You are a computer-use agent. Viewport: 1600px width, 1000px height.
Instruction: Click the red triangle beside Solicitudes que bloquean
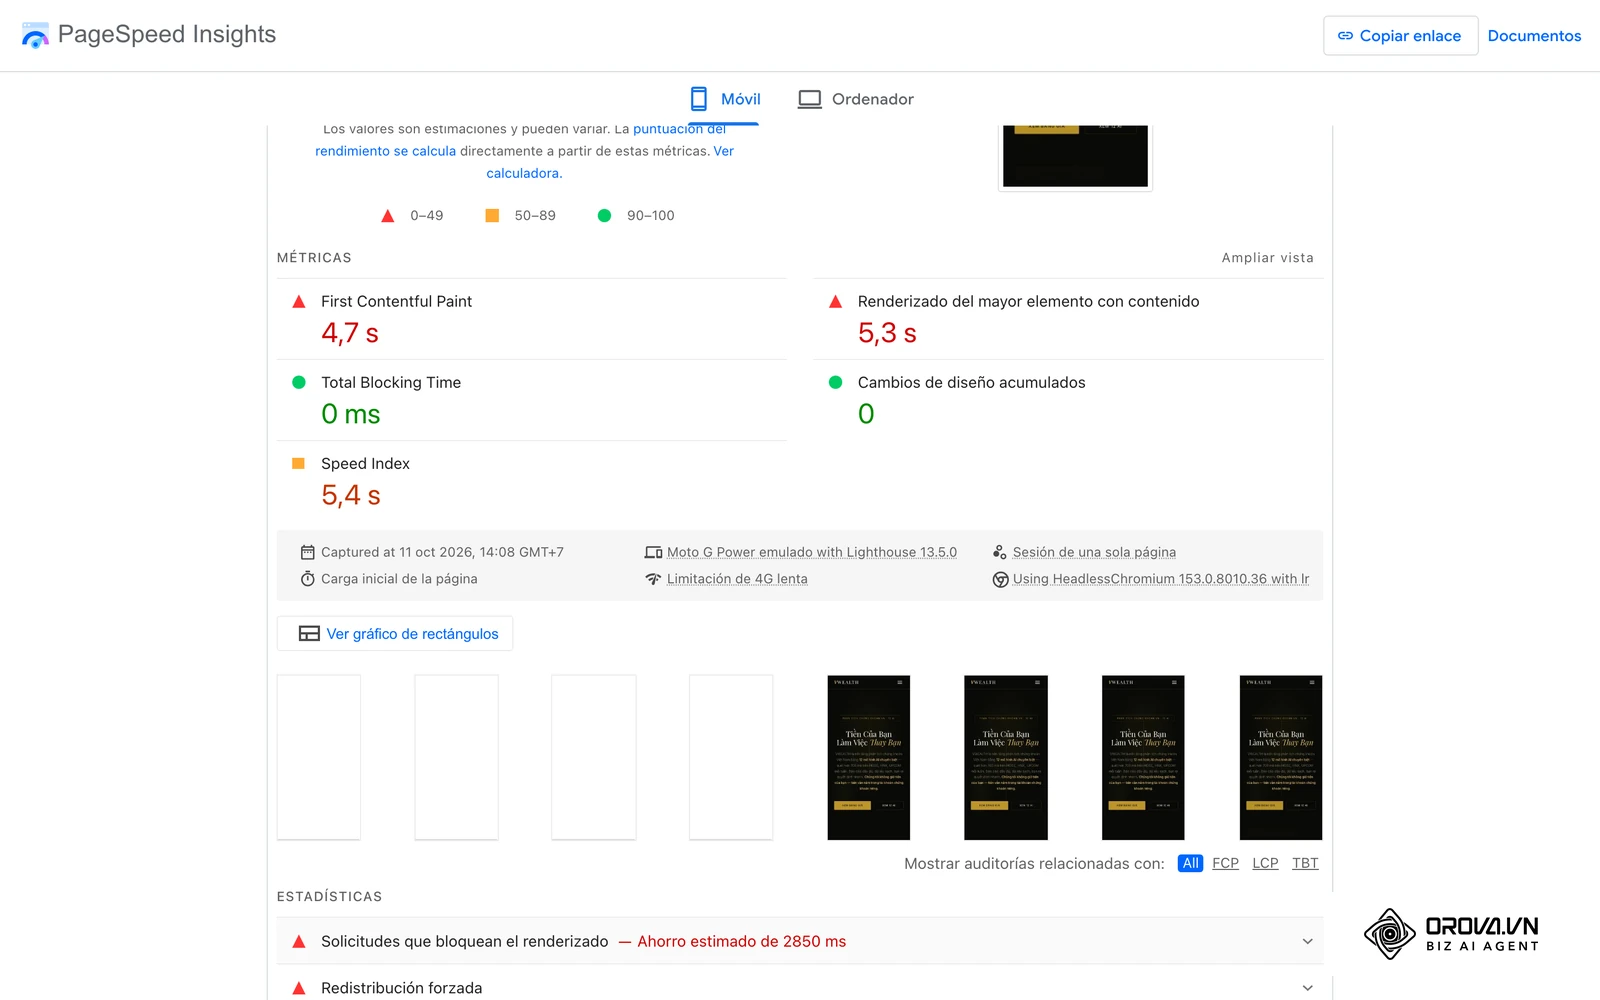(x=298, y=941)
